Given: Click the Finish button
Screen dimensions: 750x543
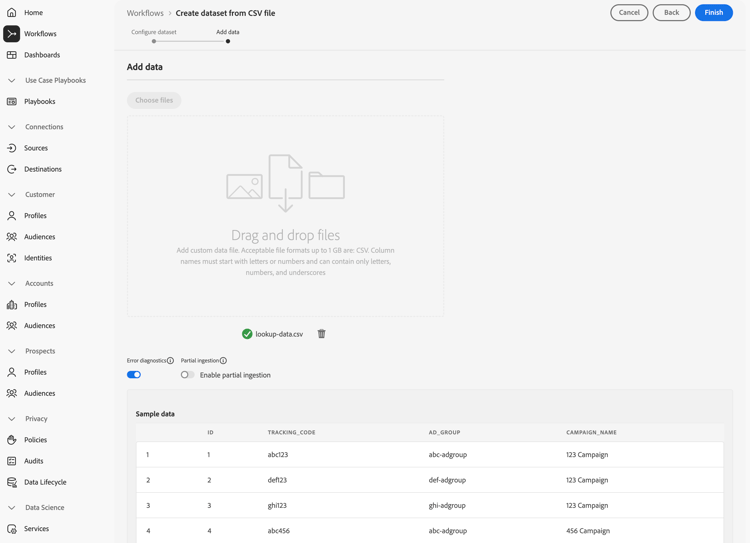Looking at the screenshot, I should [x=713, y=13].
